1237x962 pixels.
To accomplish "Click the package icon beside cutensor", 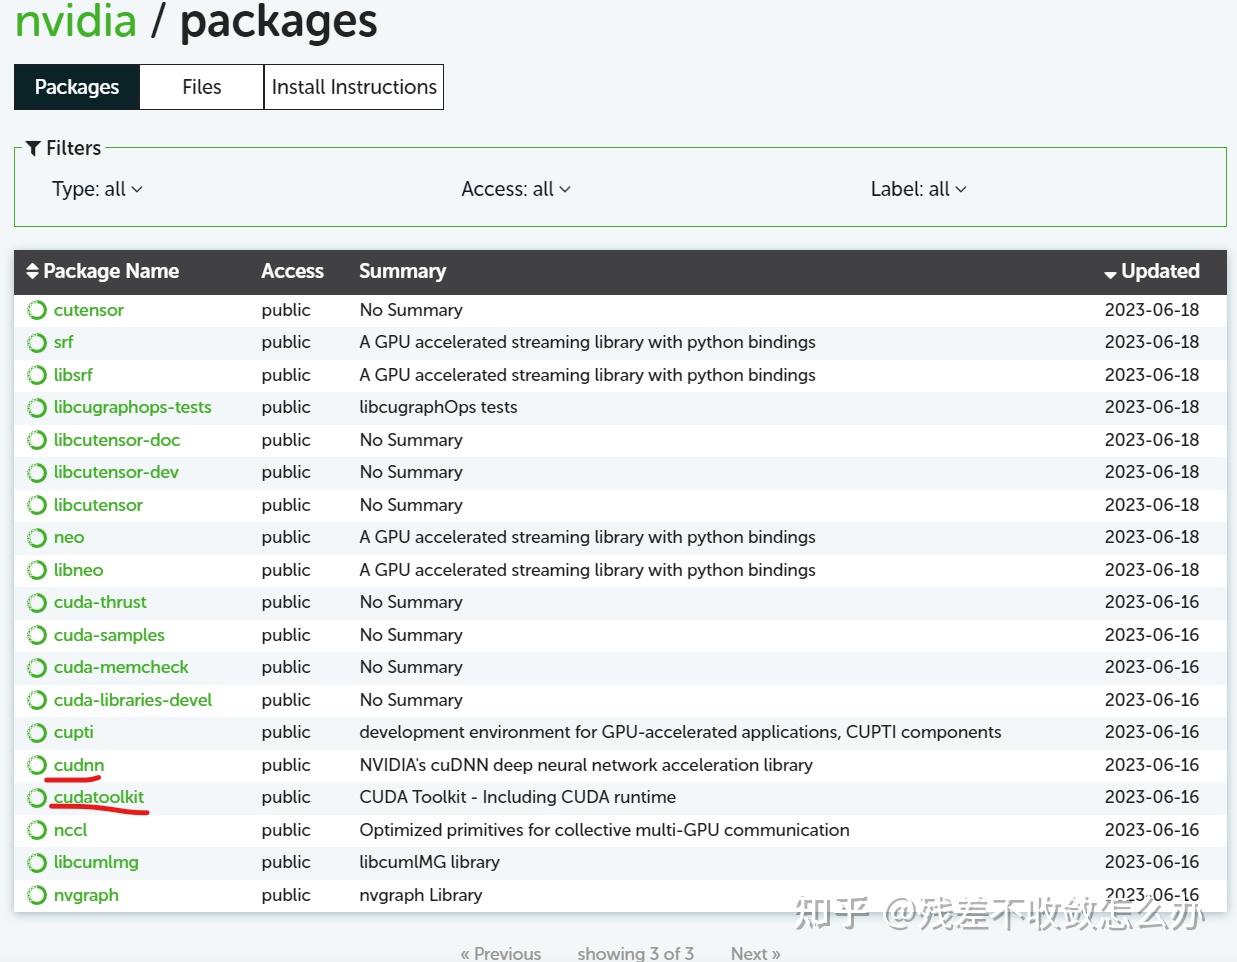I will (37, 310).
